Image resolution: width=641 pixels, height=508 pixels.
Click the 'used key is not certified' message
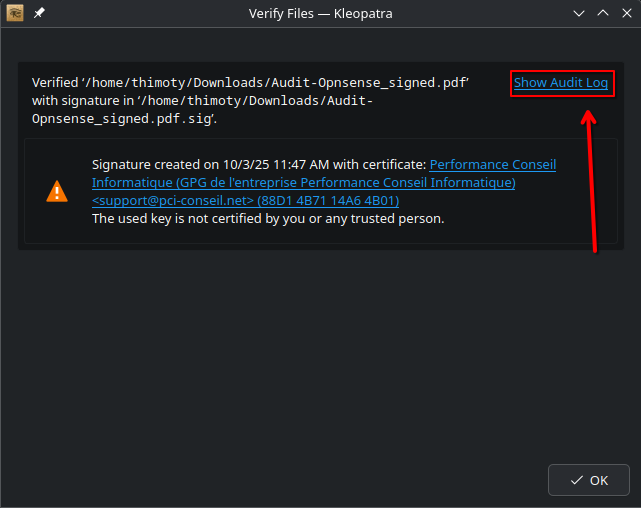pyautogui.click(x=267, y=219)
